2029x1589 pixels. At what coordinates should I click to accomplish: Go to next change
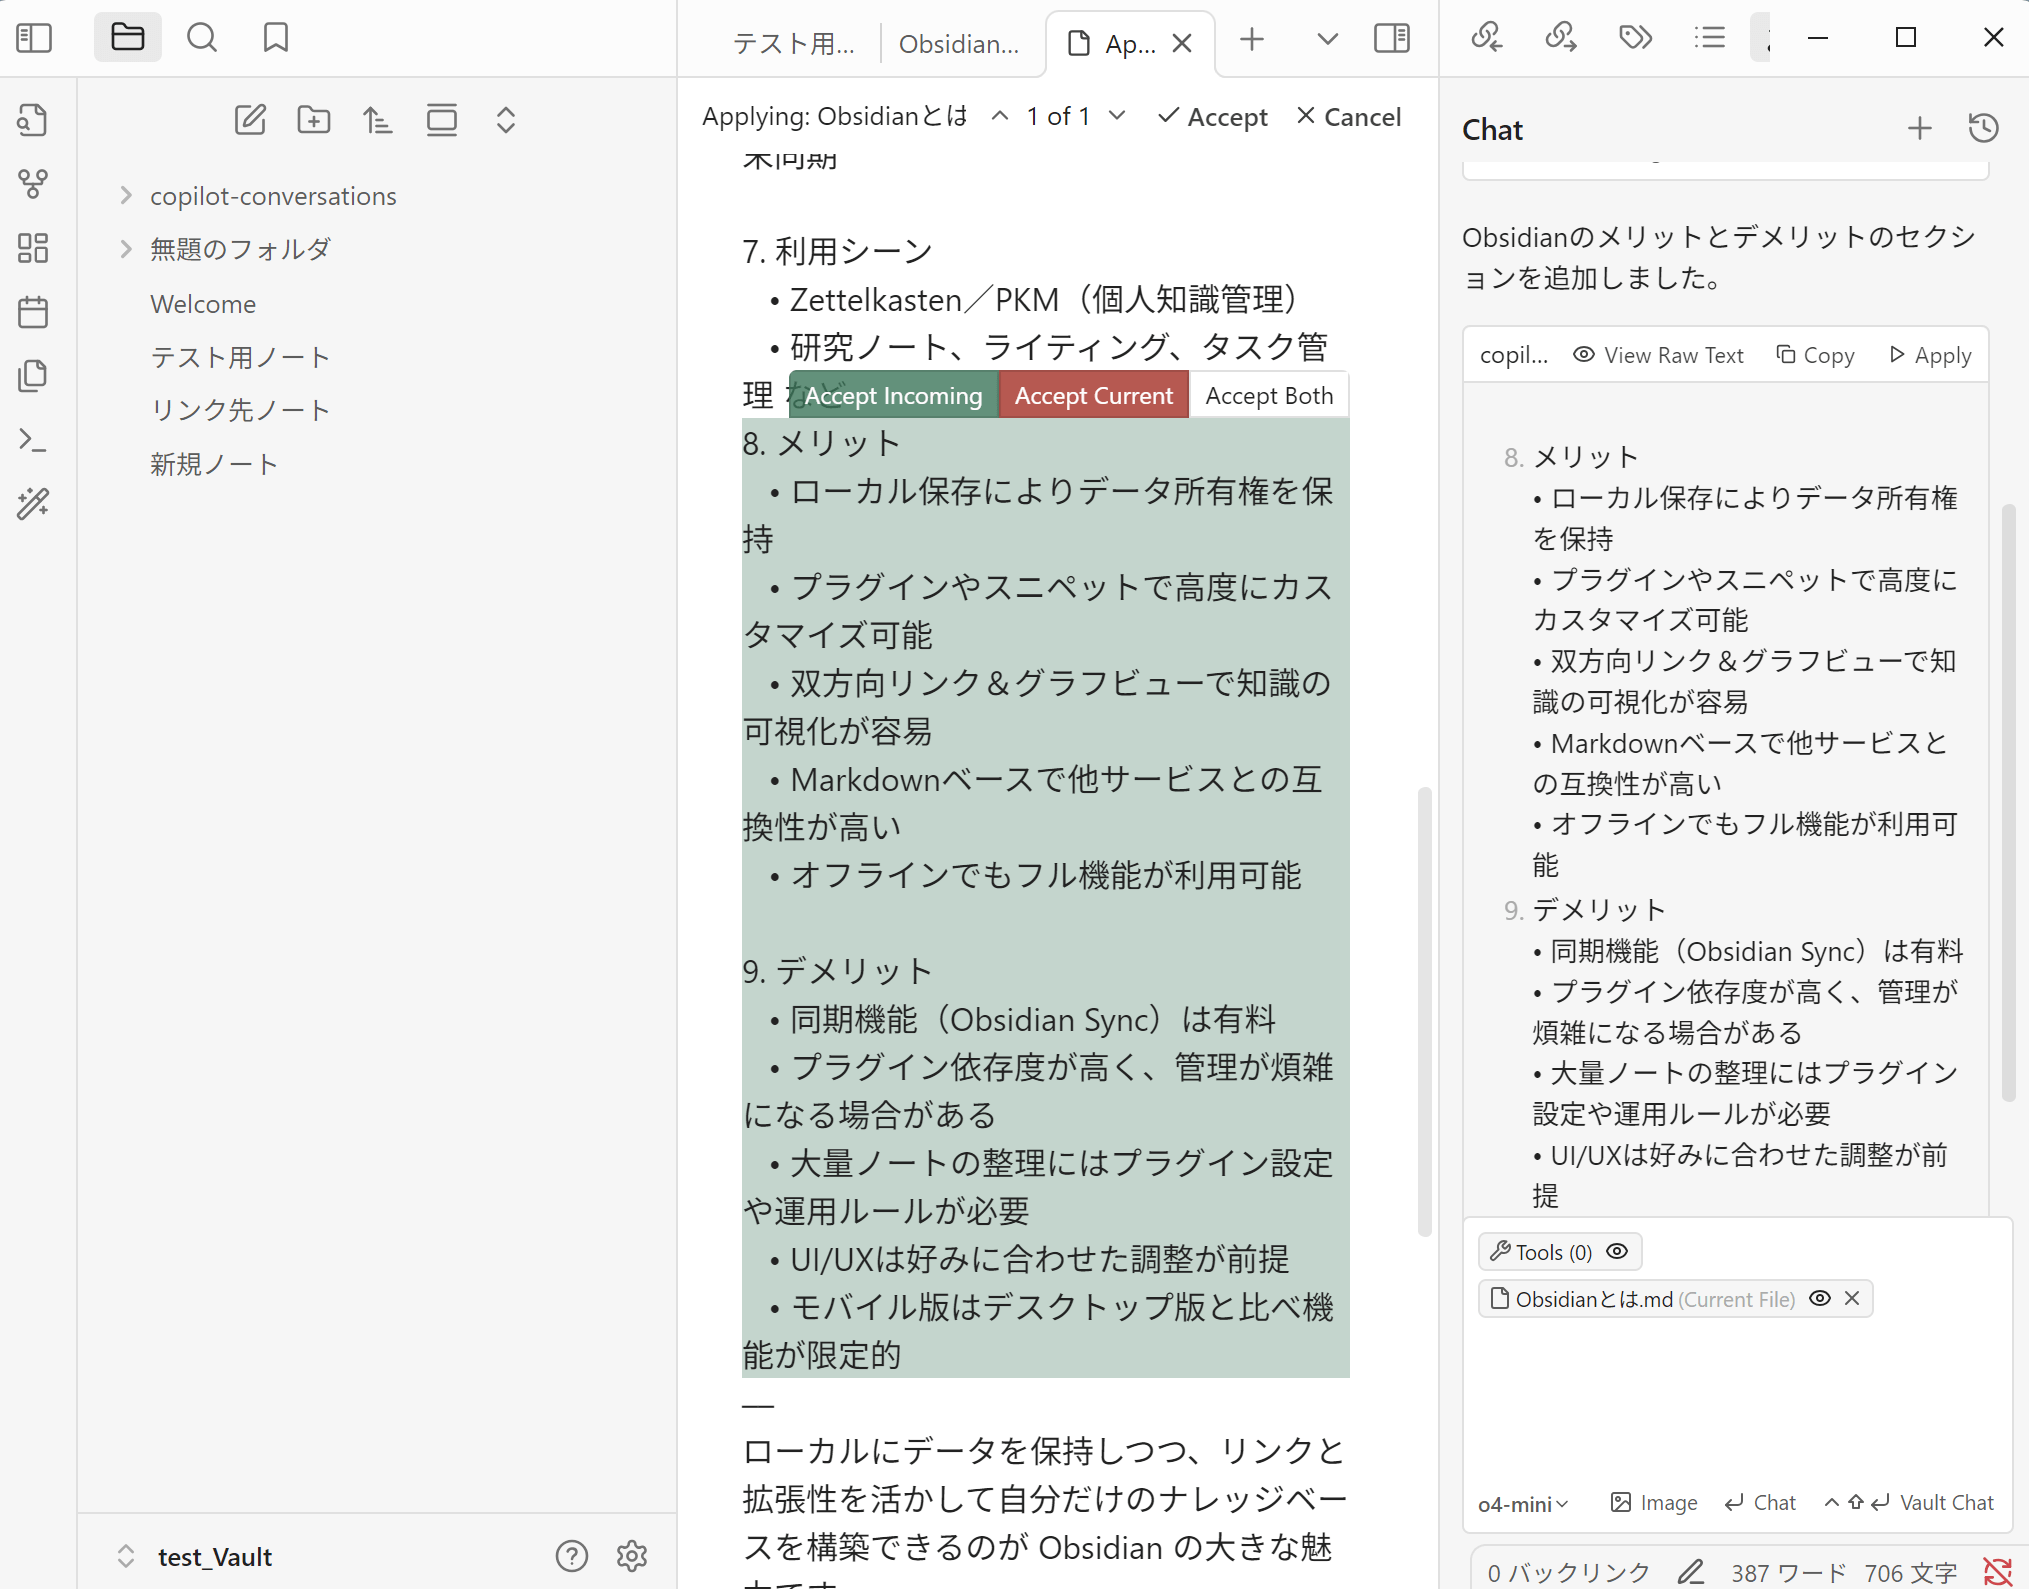click(x=1118, y=116)
